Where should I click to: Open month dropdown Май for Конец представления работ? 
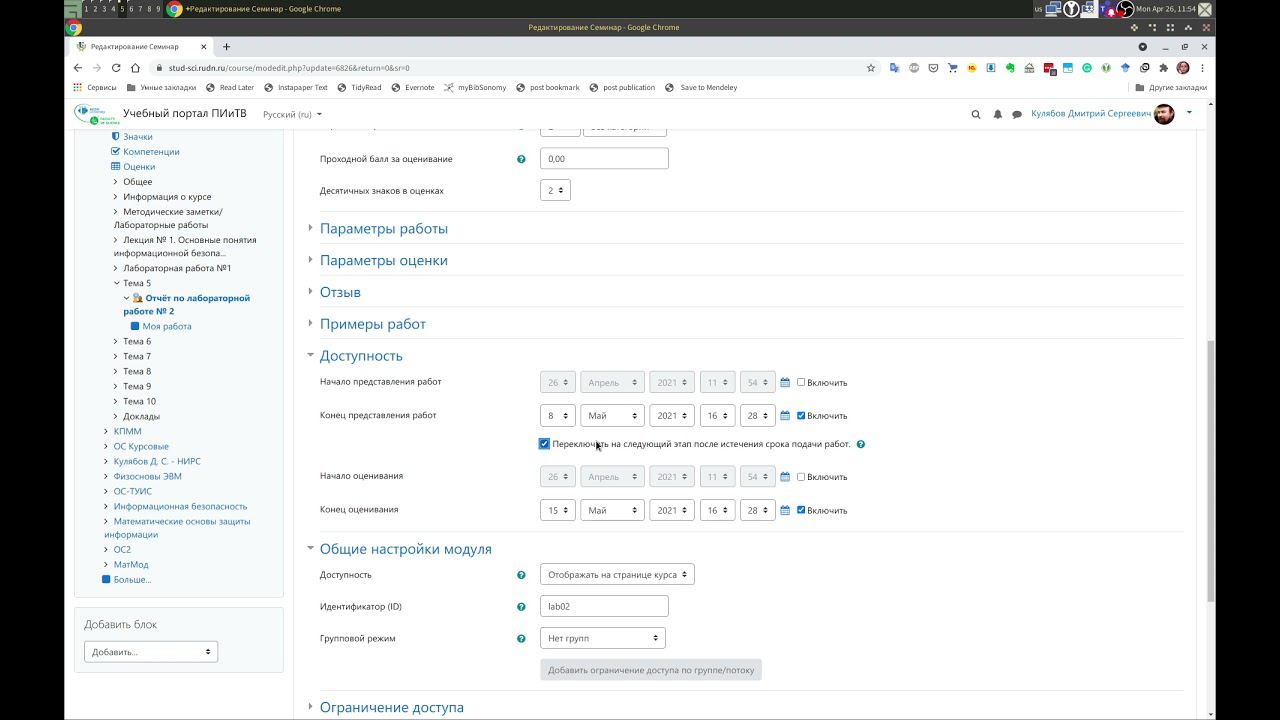click(612, 415)
